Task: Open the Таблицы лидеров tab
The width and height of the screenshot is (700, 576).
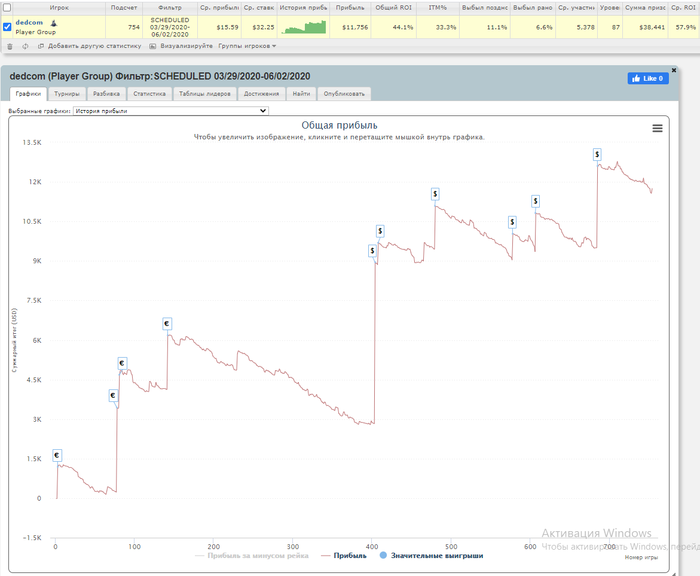Action: (x=205, y=94)
